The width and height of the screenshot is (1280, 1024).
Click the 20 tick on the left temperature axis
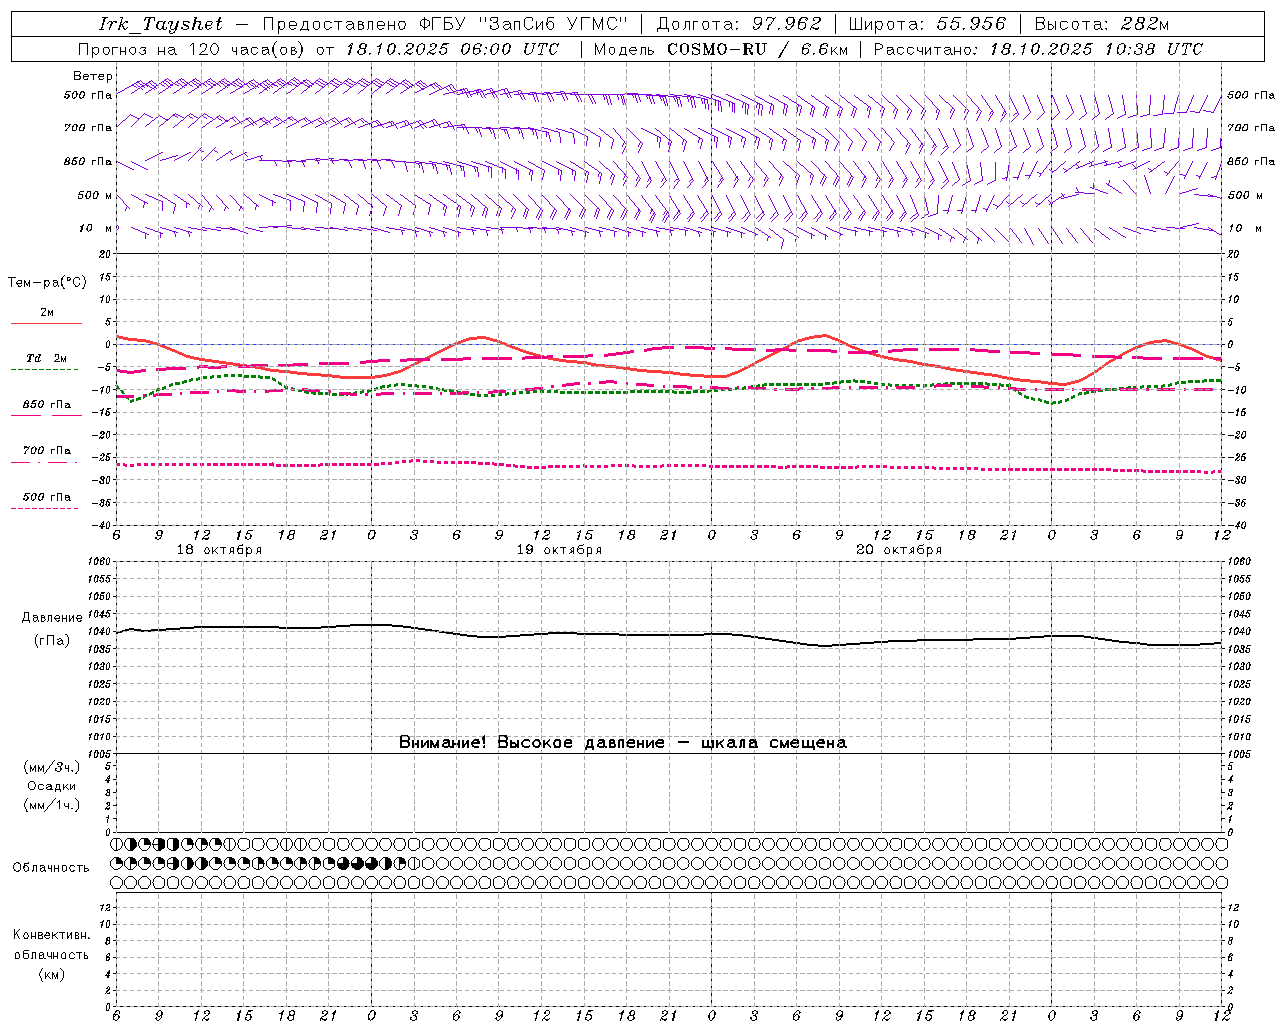(107, 254)
